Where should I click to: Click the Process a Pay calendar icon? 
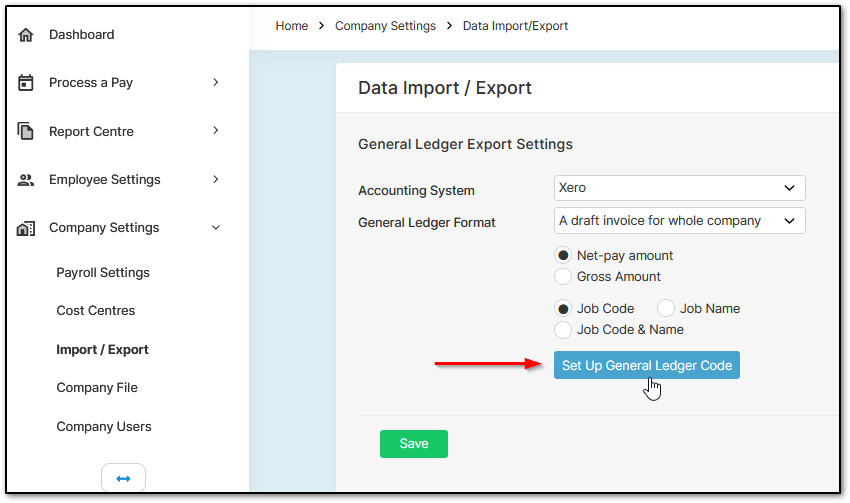coord(25,83)
